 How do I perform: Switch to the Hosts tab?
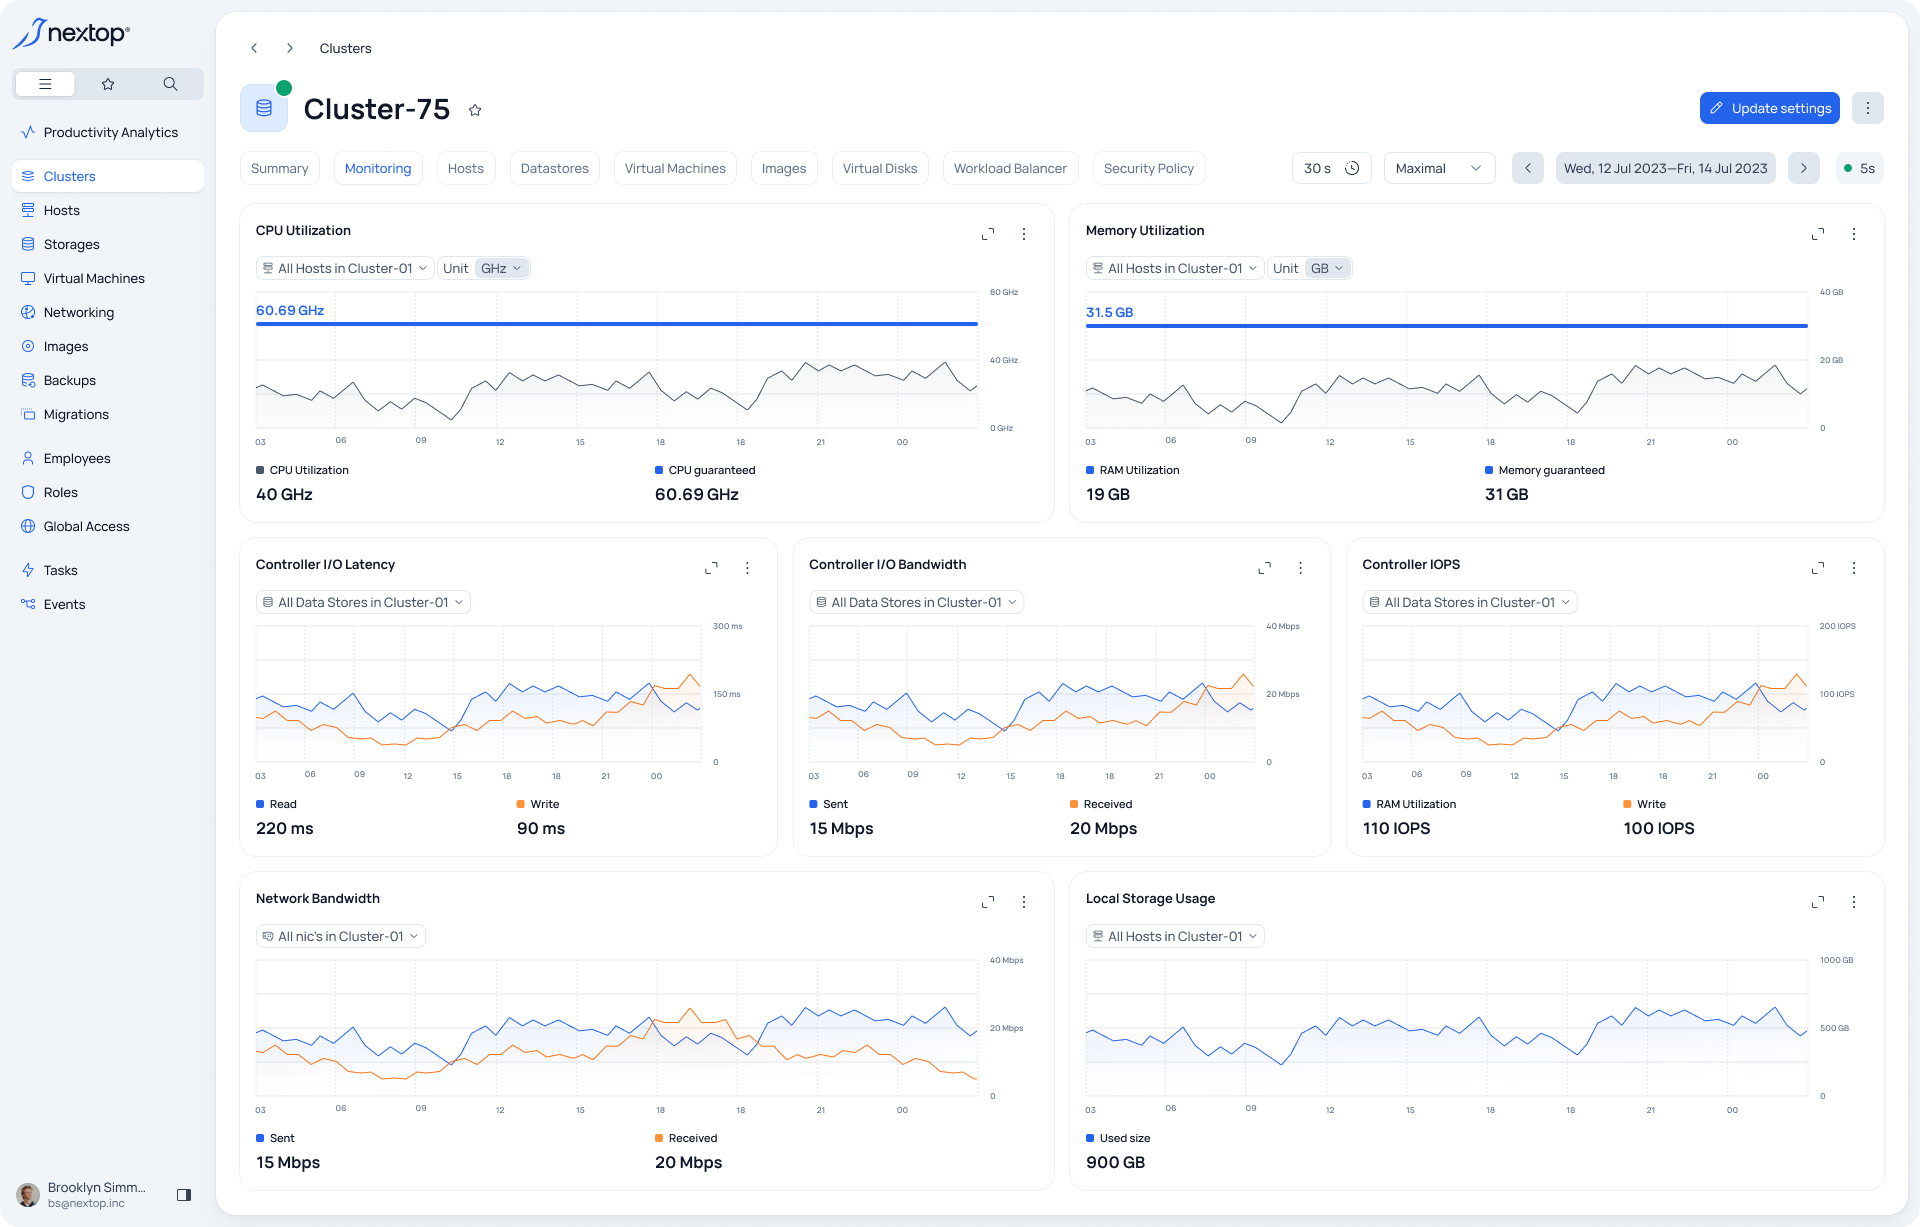(x=466, y=168)
